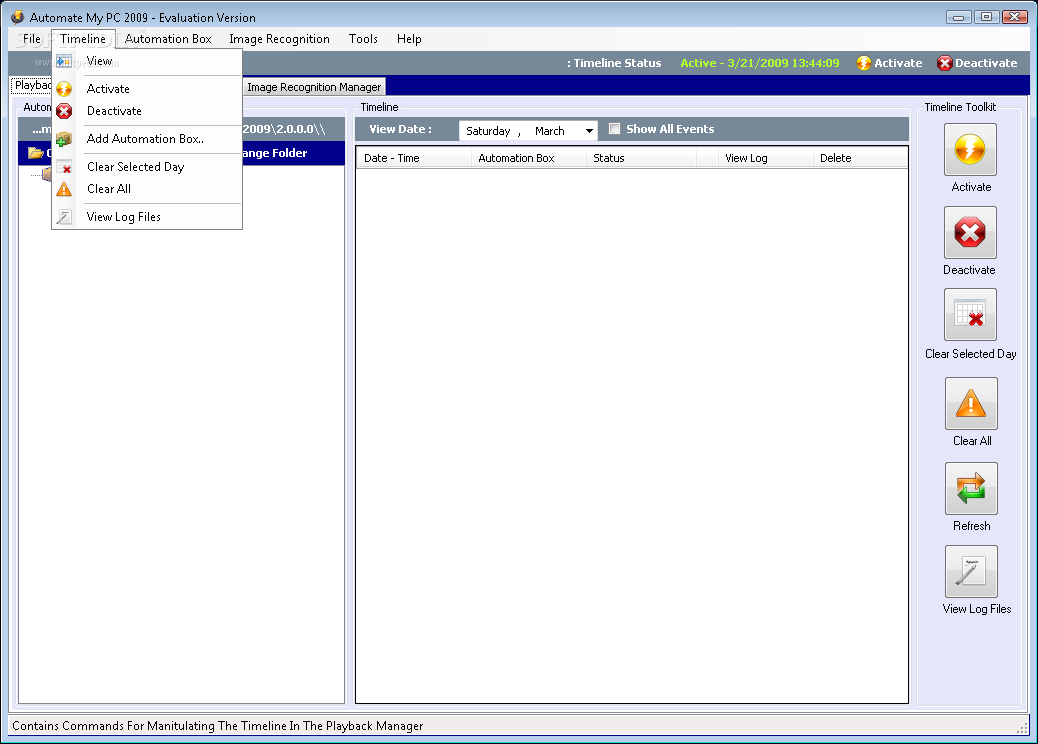Click the Deactivate red X toolkit button

click(970, 232)
